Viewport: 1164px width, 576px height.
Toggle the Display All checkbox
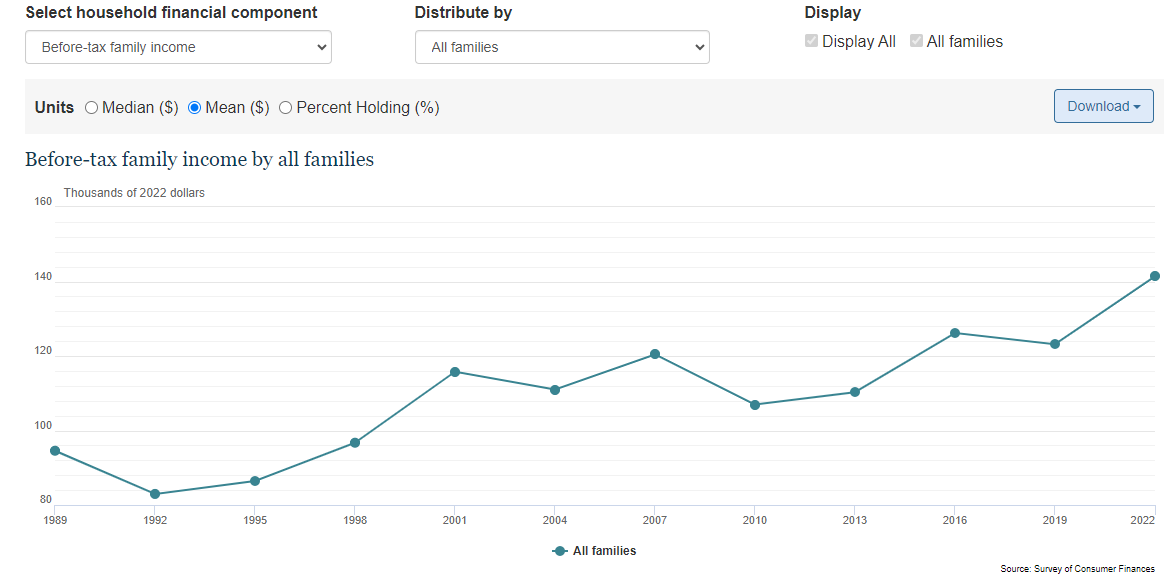(812, 41)
